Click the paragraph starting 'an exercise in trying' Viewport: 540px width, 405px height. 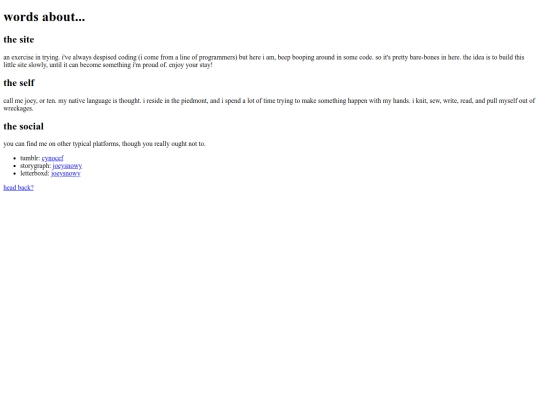coord(264,61)
